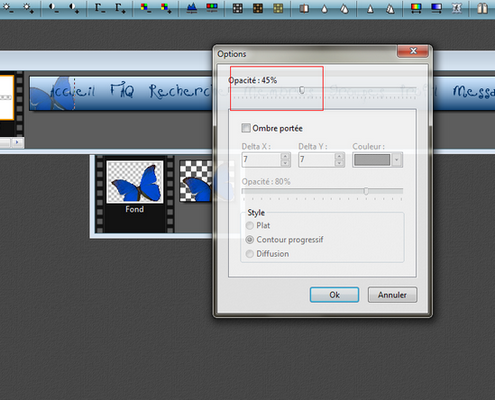The height and width of the screenshot is (400, 495).
Task: Click the Contrast minus toolbar icon
Action: [54, 8]
